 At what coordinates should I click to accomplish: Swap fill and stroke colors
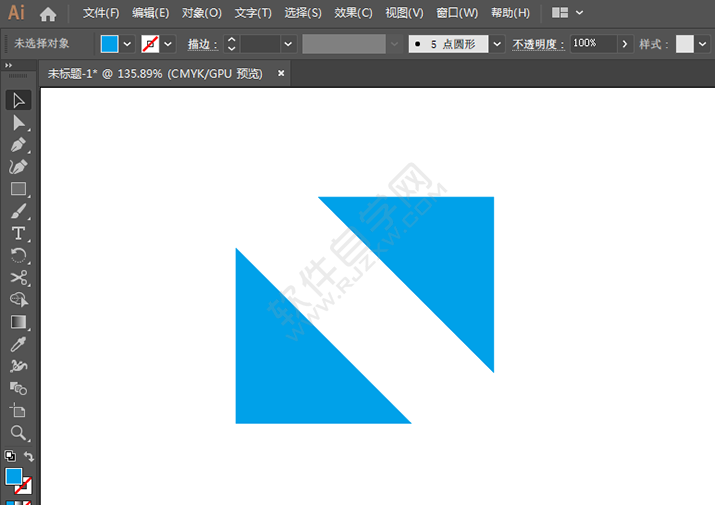click(29, 457)
